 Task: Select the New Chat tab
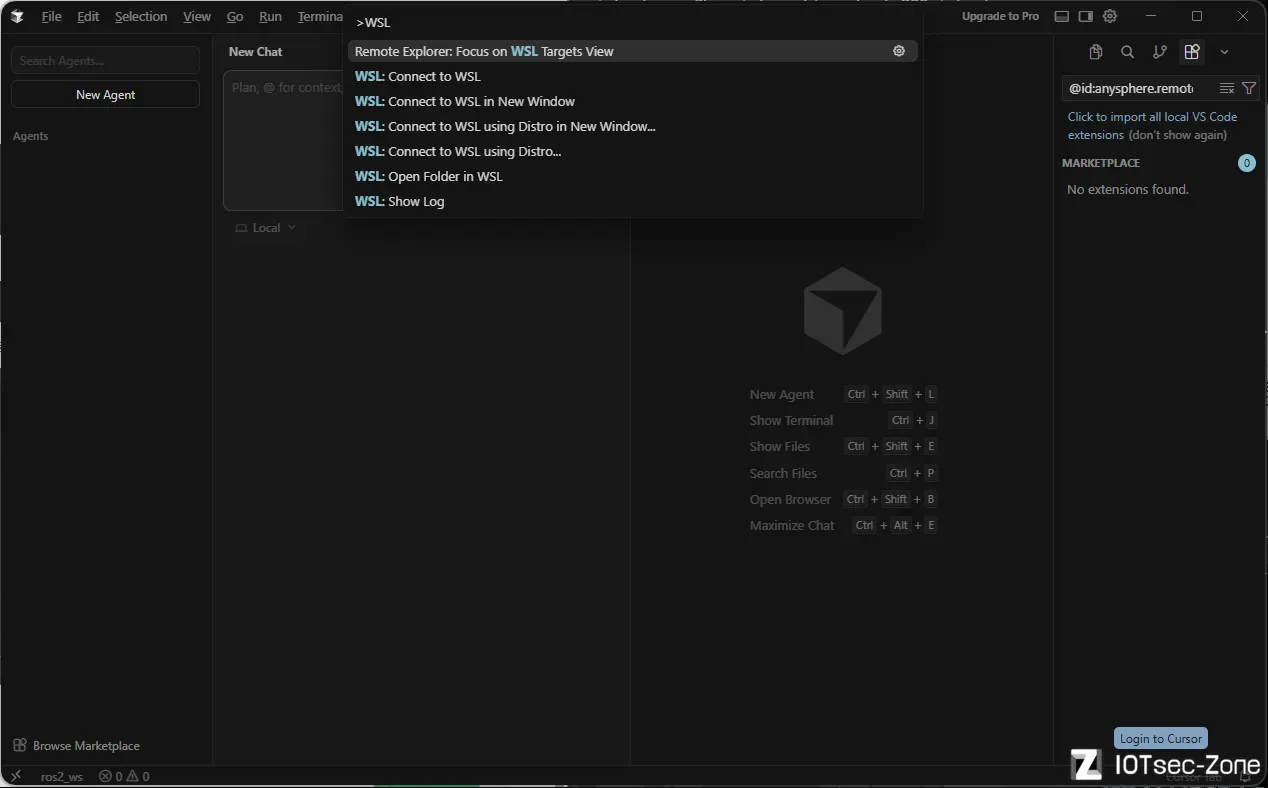[x=255, y=52]
